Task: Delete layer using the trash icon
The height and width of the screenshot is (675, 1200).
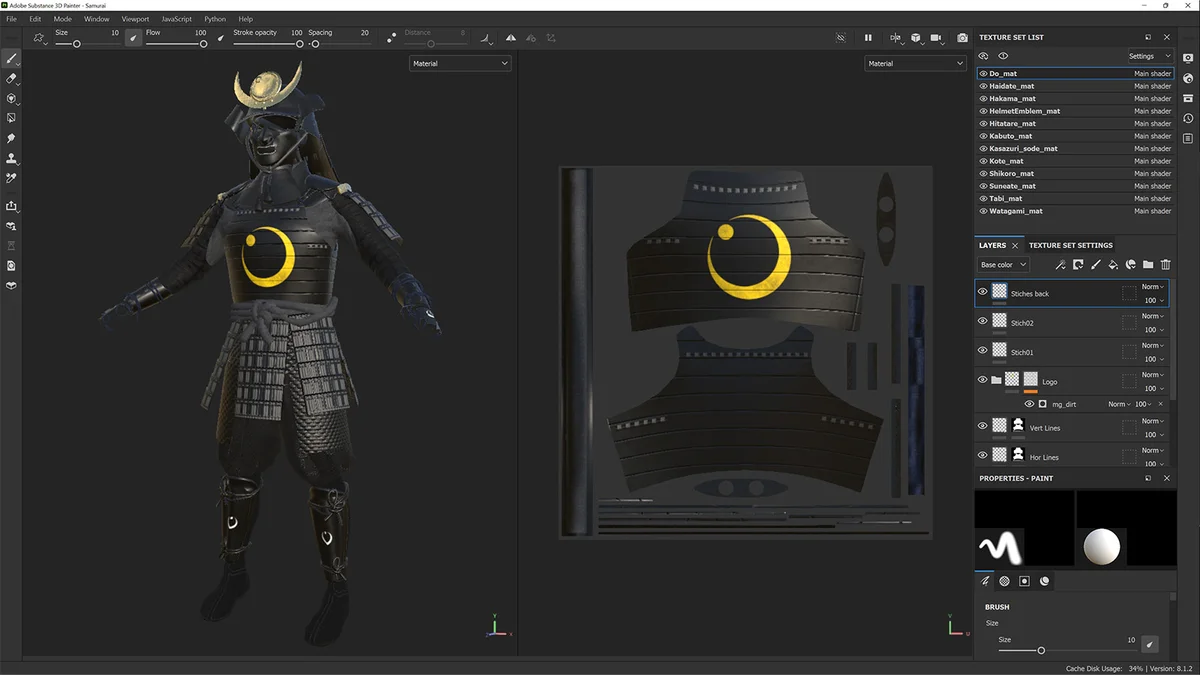Action: coord(1165,265)
